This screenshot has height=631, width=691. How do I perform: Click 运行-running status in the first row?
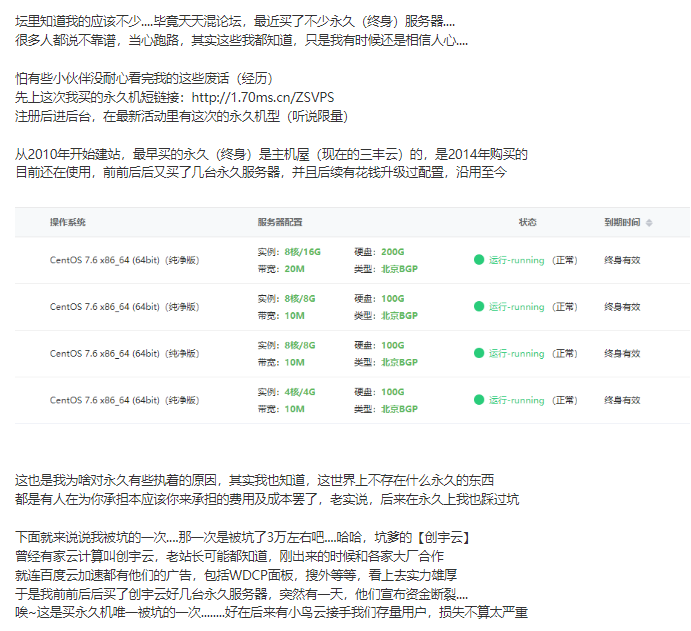(516, 260)
